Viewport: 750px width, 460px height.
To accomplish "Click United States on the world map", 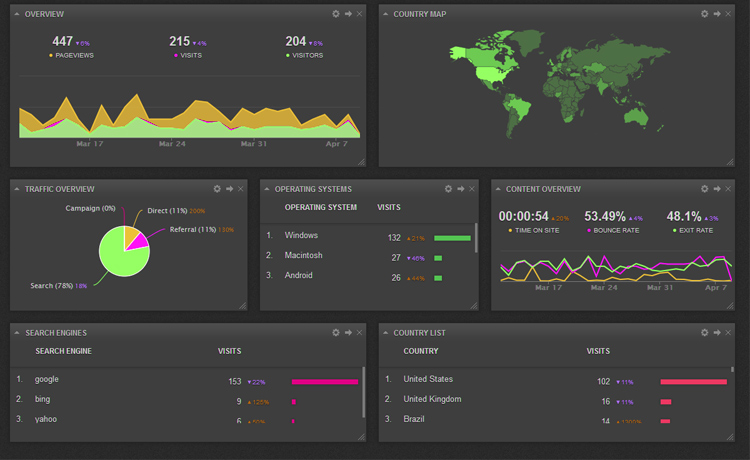I will (489, 72).
